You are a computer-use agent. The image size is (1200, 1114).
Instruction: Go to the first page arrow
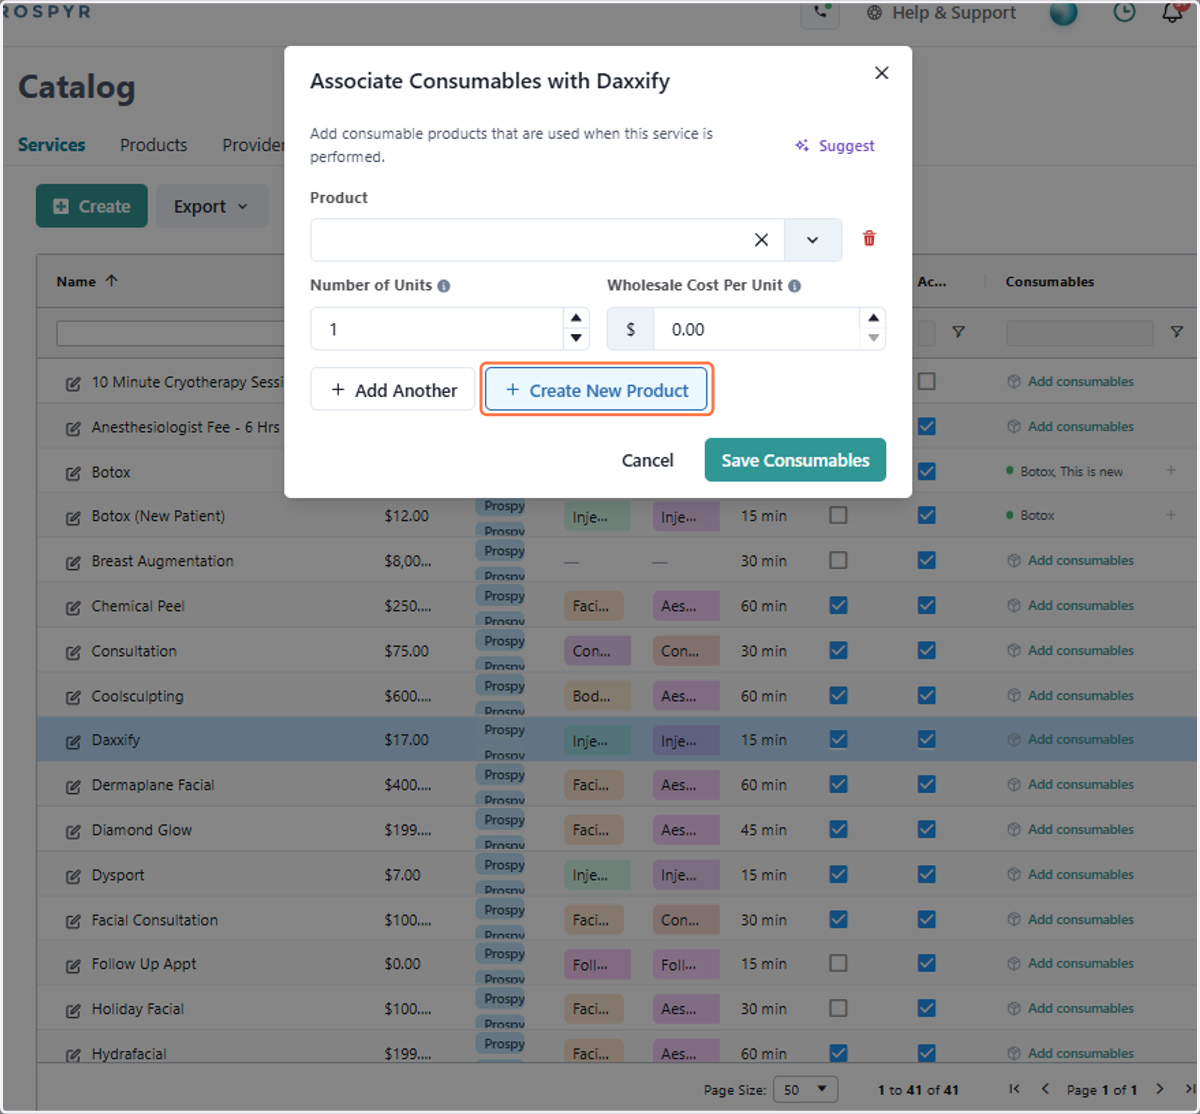tap(1014, 1089)
